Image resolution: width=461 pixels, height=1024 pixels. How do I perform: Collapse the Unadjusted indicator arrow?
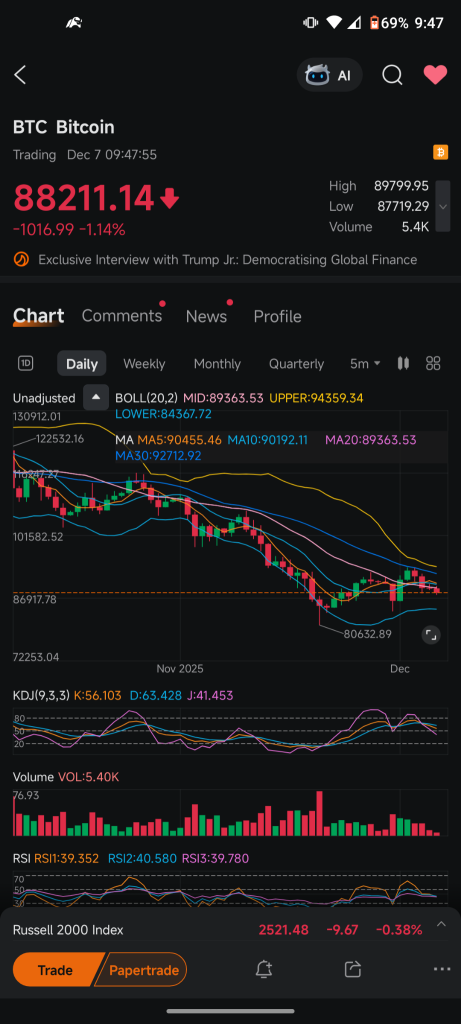[x=96, y=398]
